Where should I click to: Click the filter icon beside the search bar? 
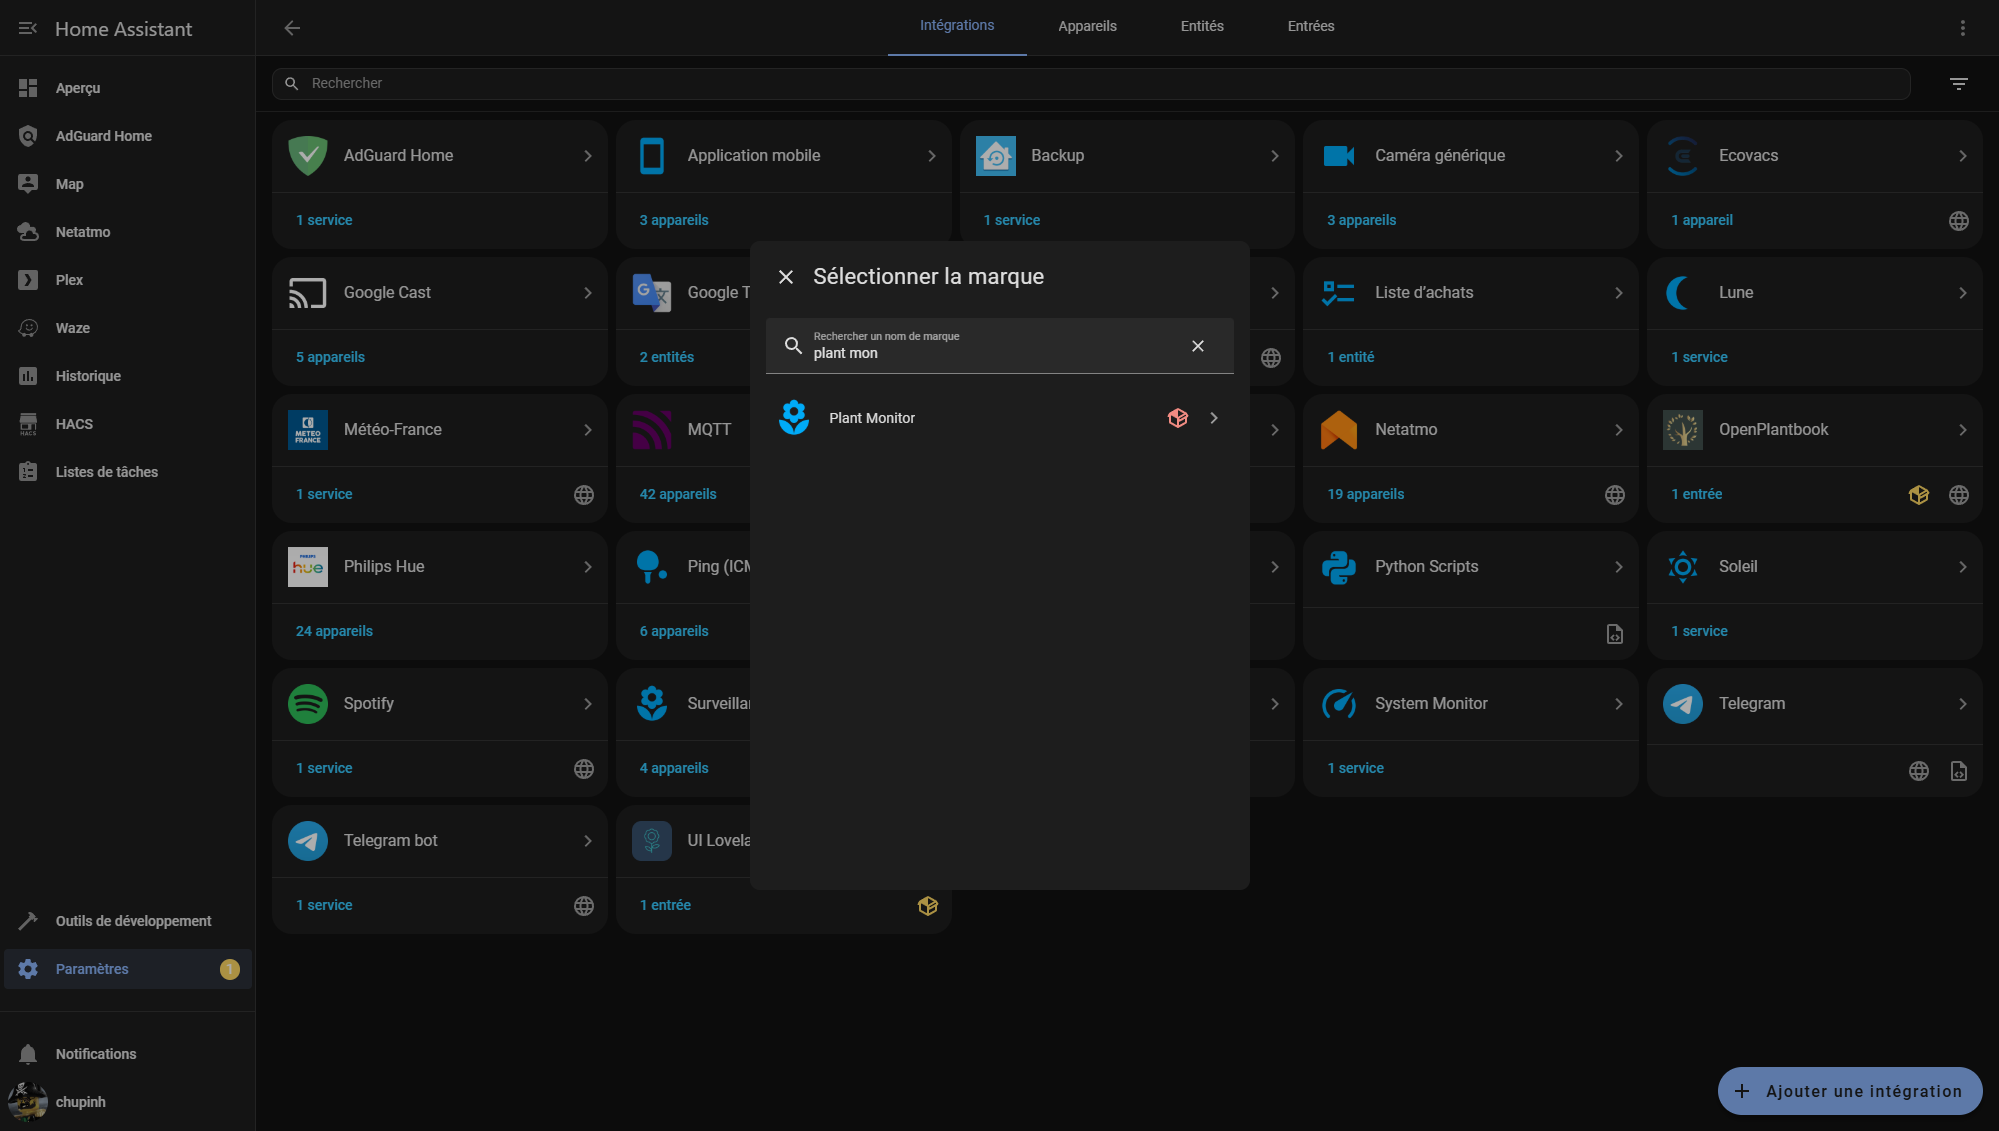(x=1958, y=84)
